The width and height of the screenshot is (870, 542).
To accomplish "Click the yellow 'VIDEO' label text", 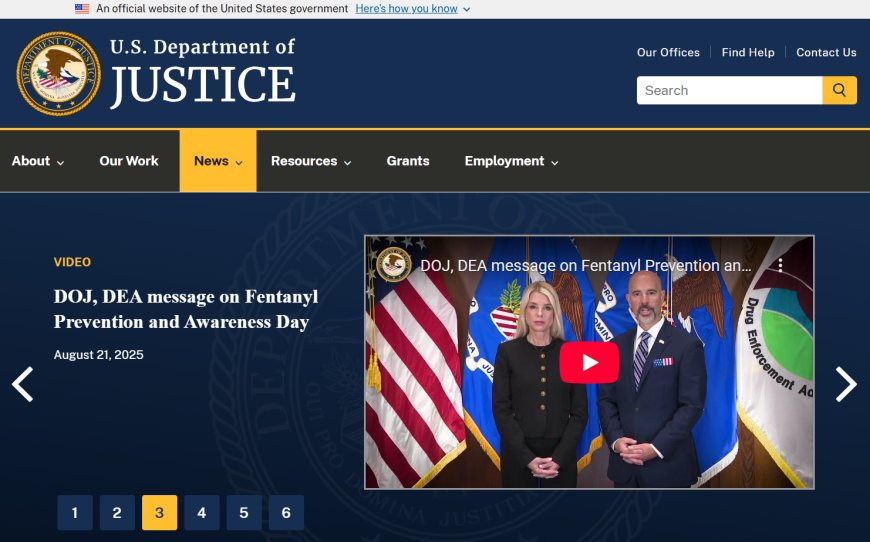I will point(72,262).
